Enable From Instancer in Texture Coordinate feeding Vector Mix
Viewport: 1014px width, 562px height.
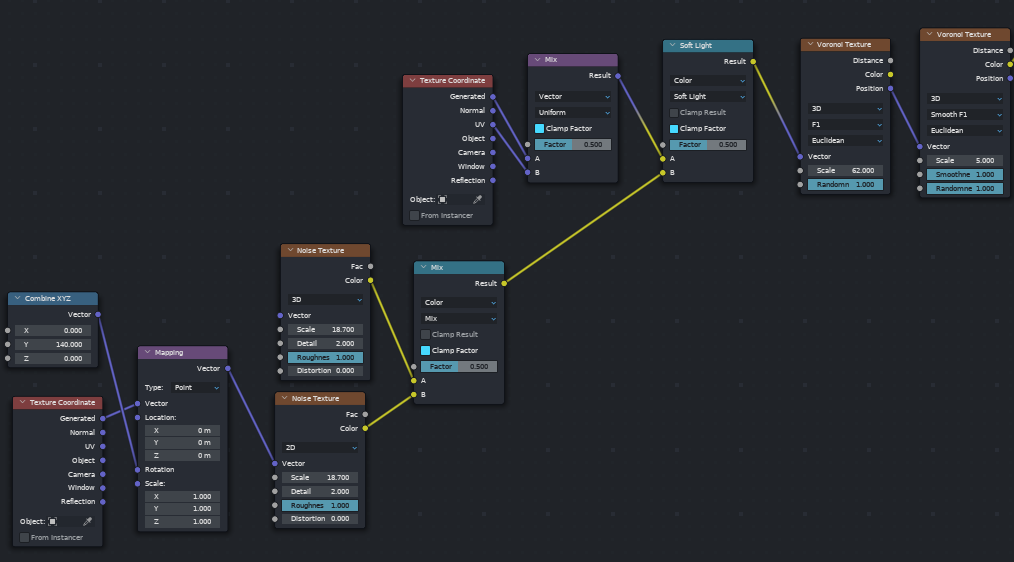click(415, 215)
